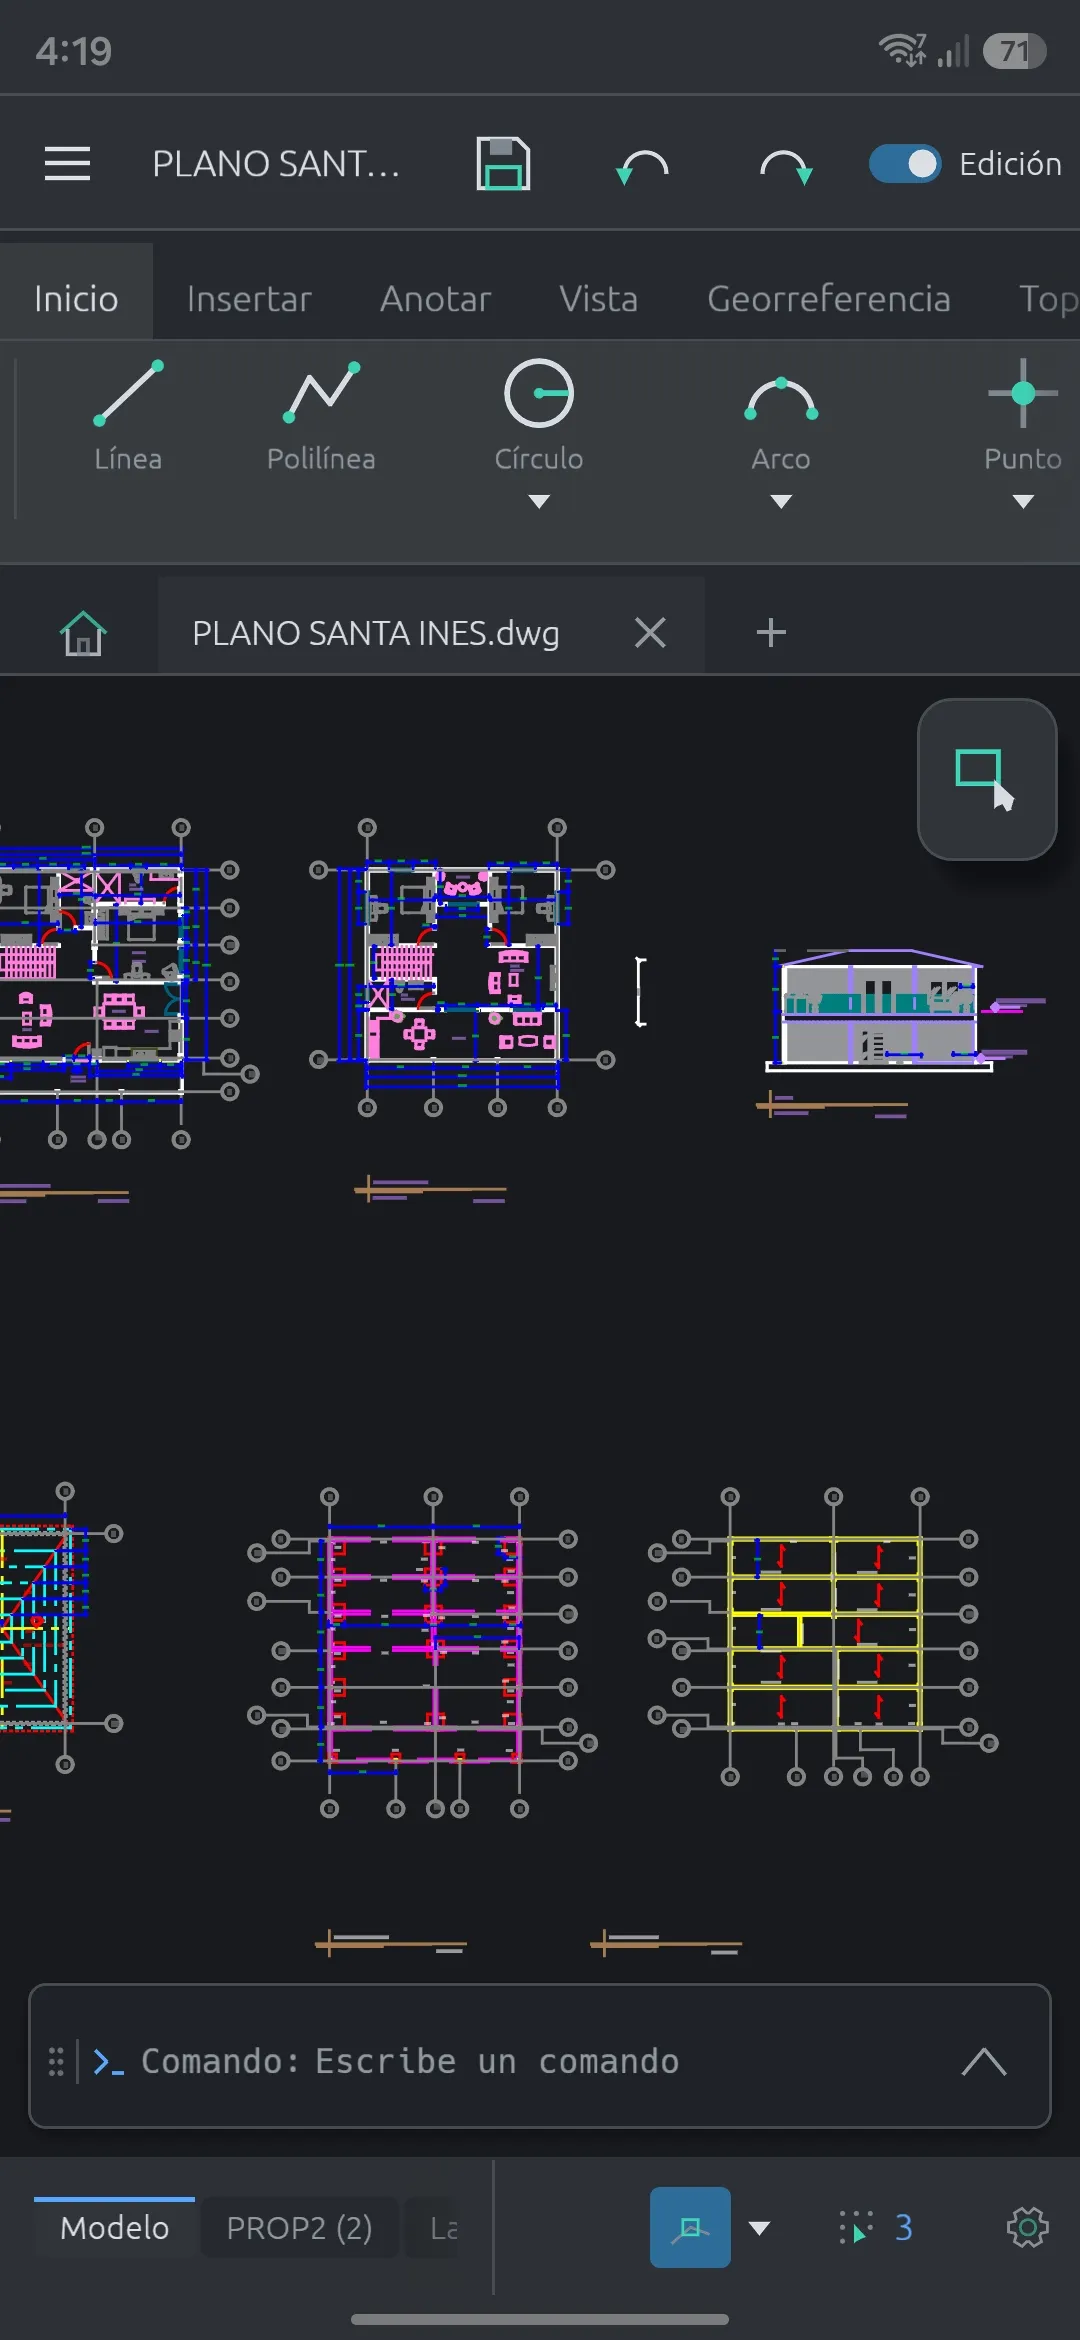This screenshot has height=2340, width=1080.
Task: Select the Arco drawing tool
Action: coord(781,415)
